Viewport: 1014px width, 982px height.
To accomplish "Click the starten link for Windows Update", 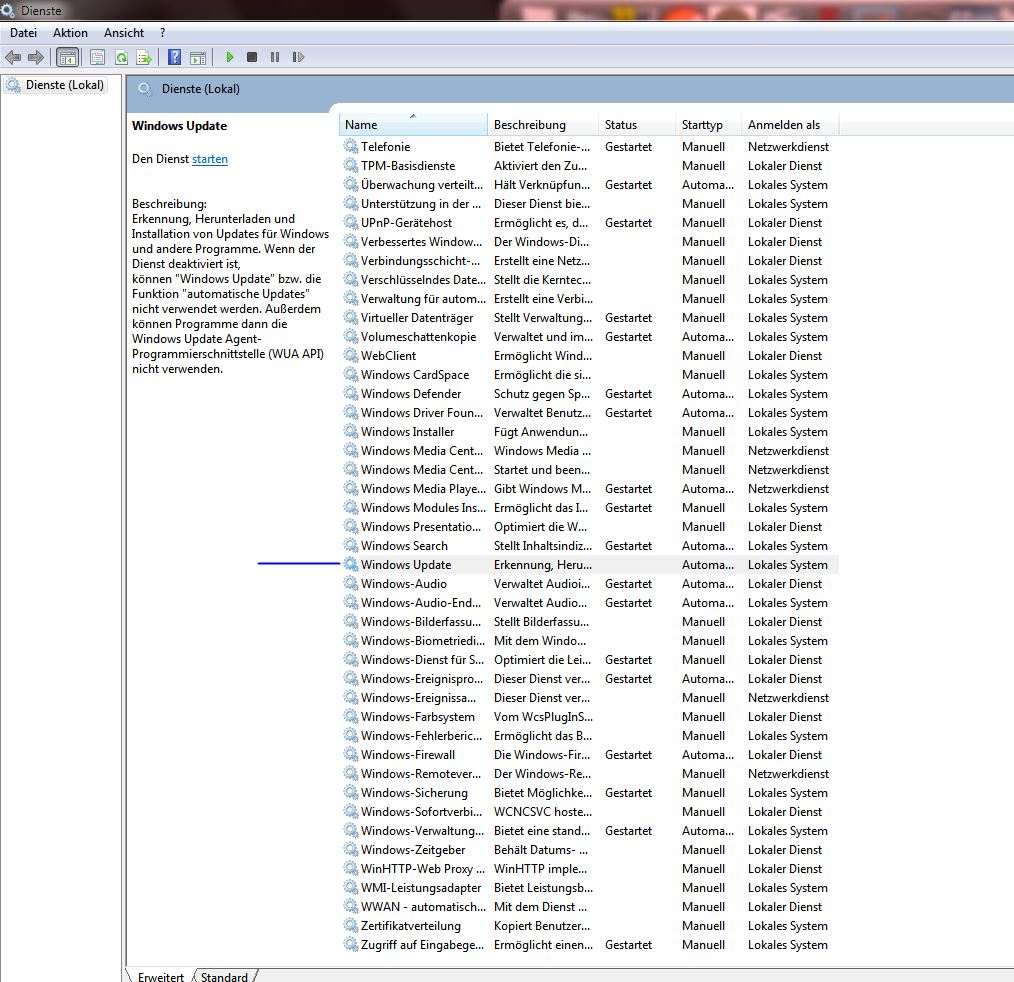I will click(x=210, y=159).
